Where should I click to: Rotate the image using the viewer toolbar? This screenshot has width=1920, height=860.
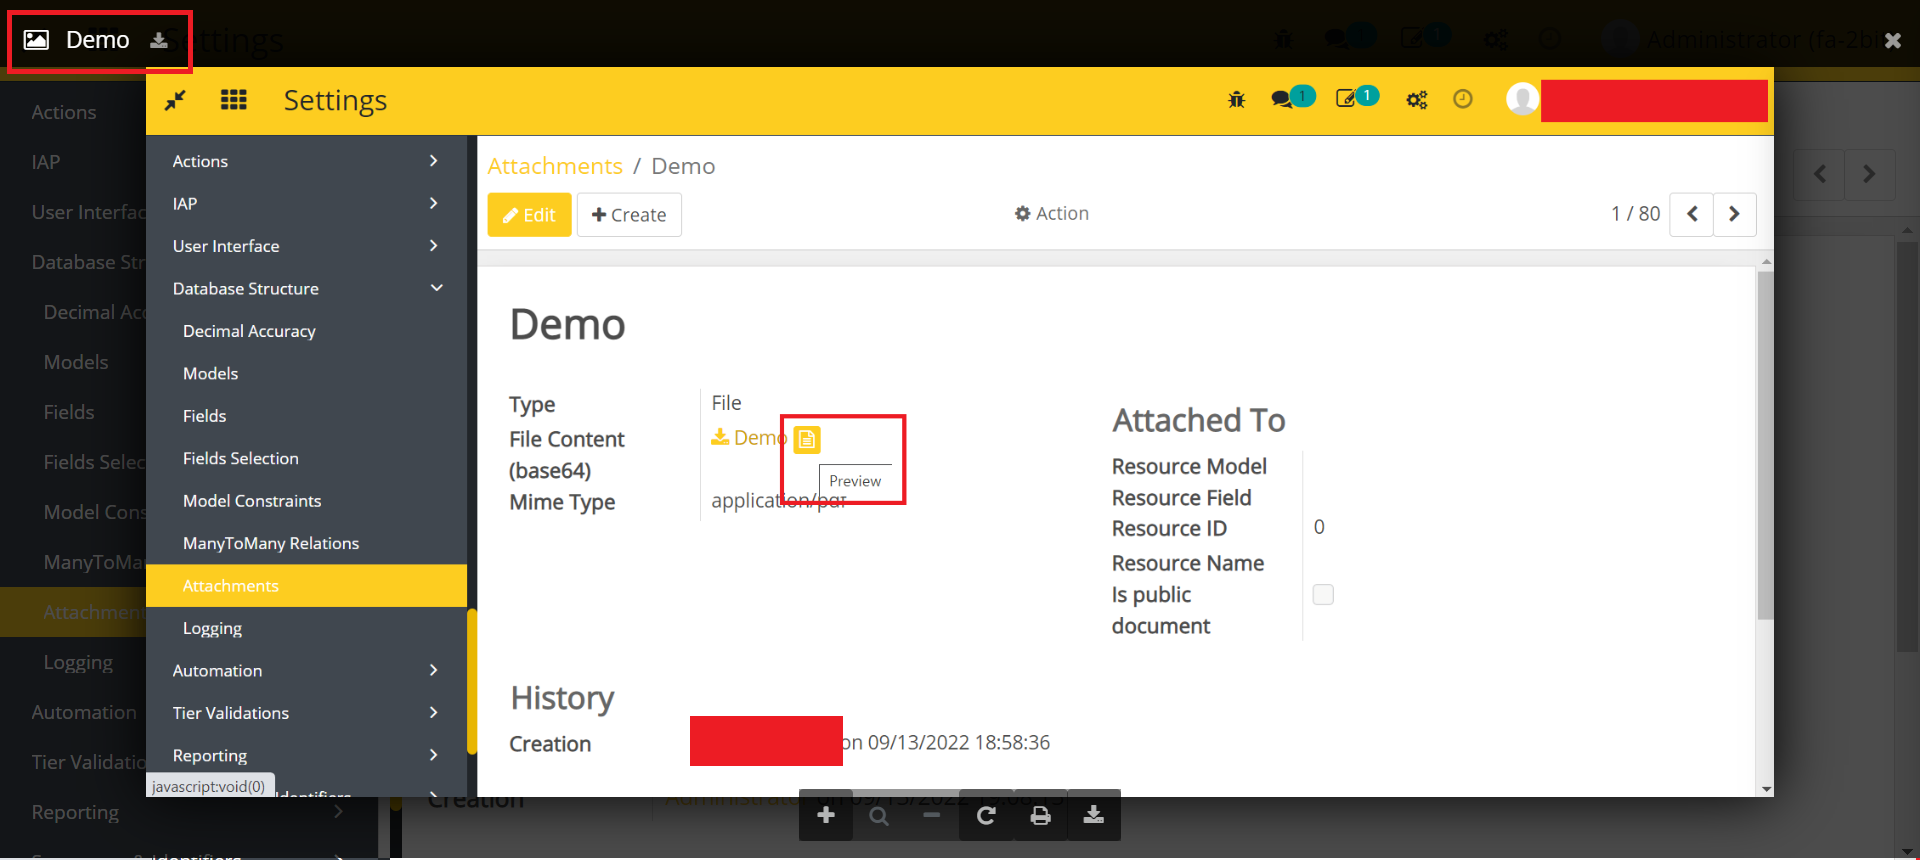pyautogui.click(x=986, y=816)
